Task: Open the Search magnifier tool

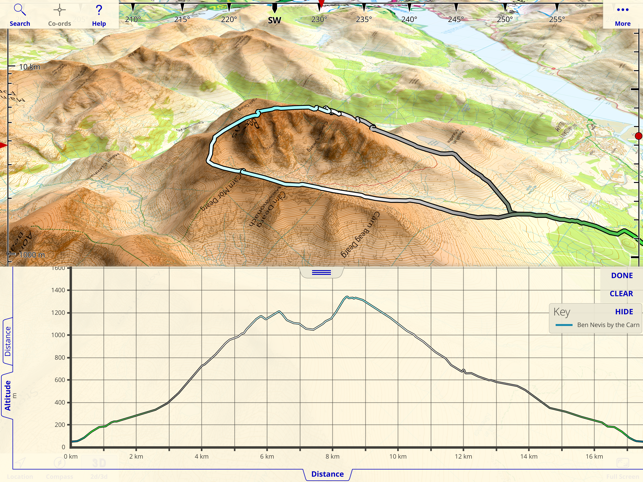Action: pyautogui.click(x=20, y=14)
